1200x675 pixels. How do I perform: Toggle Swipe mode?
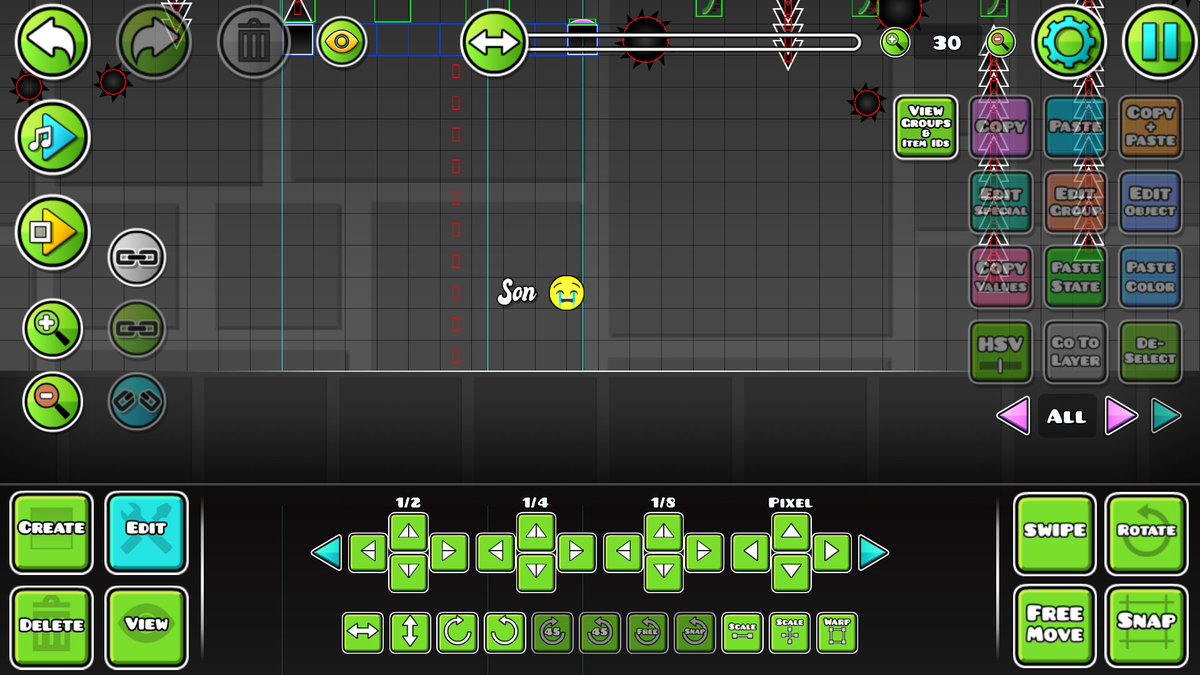click(x=1055, y=532)
